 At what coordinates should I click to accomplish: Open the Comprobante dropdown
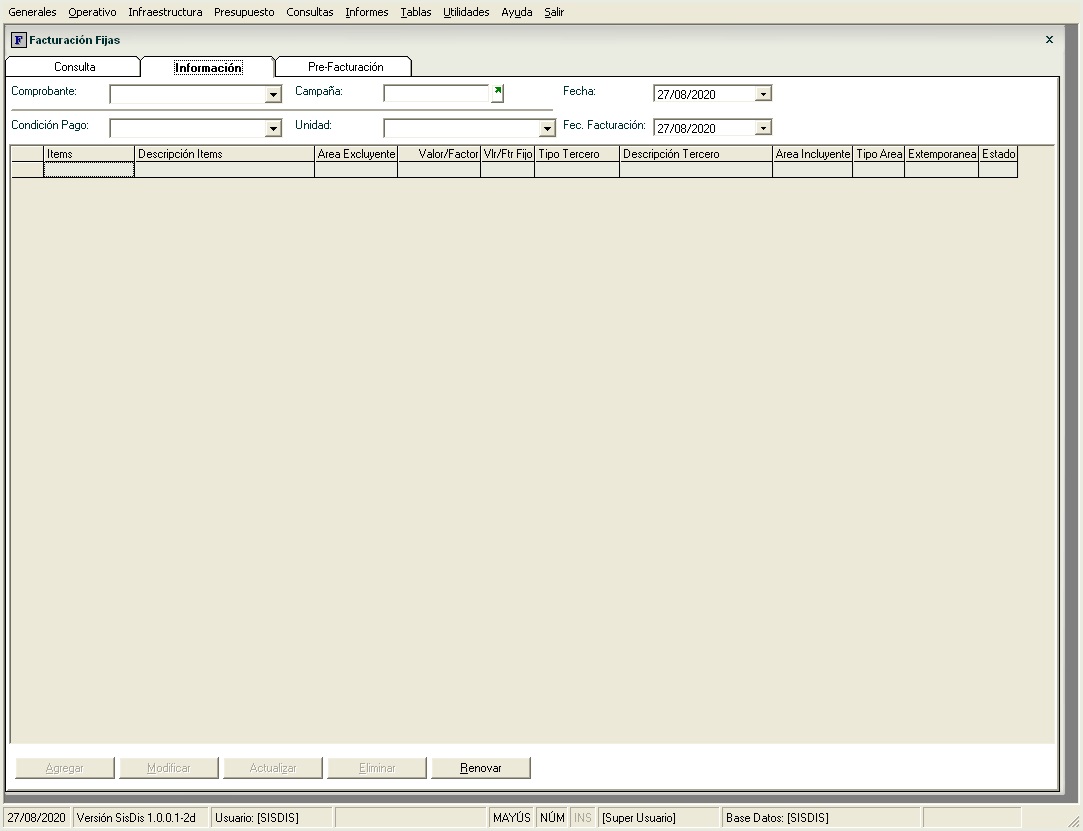[x=273, y=95]
